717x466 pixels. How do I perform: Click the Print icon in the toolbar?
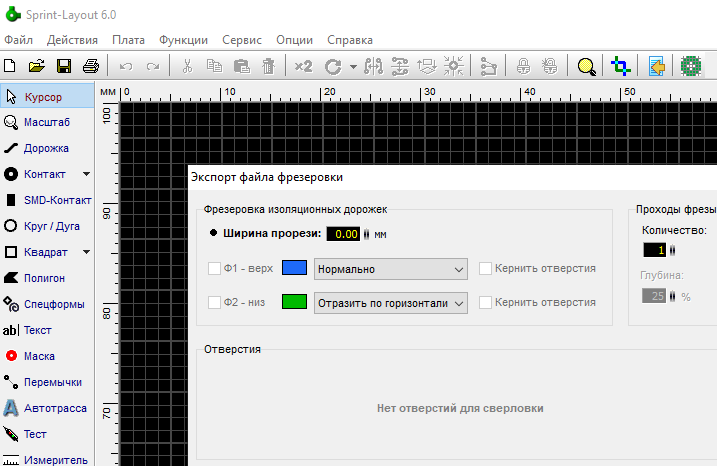pyautogui.click(x=91, y=67)
